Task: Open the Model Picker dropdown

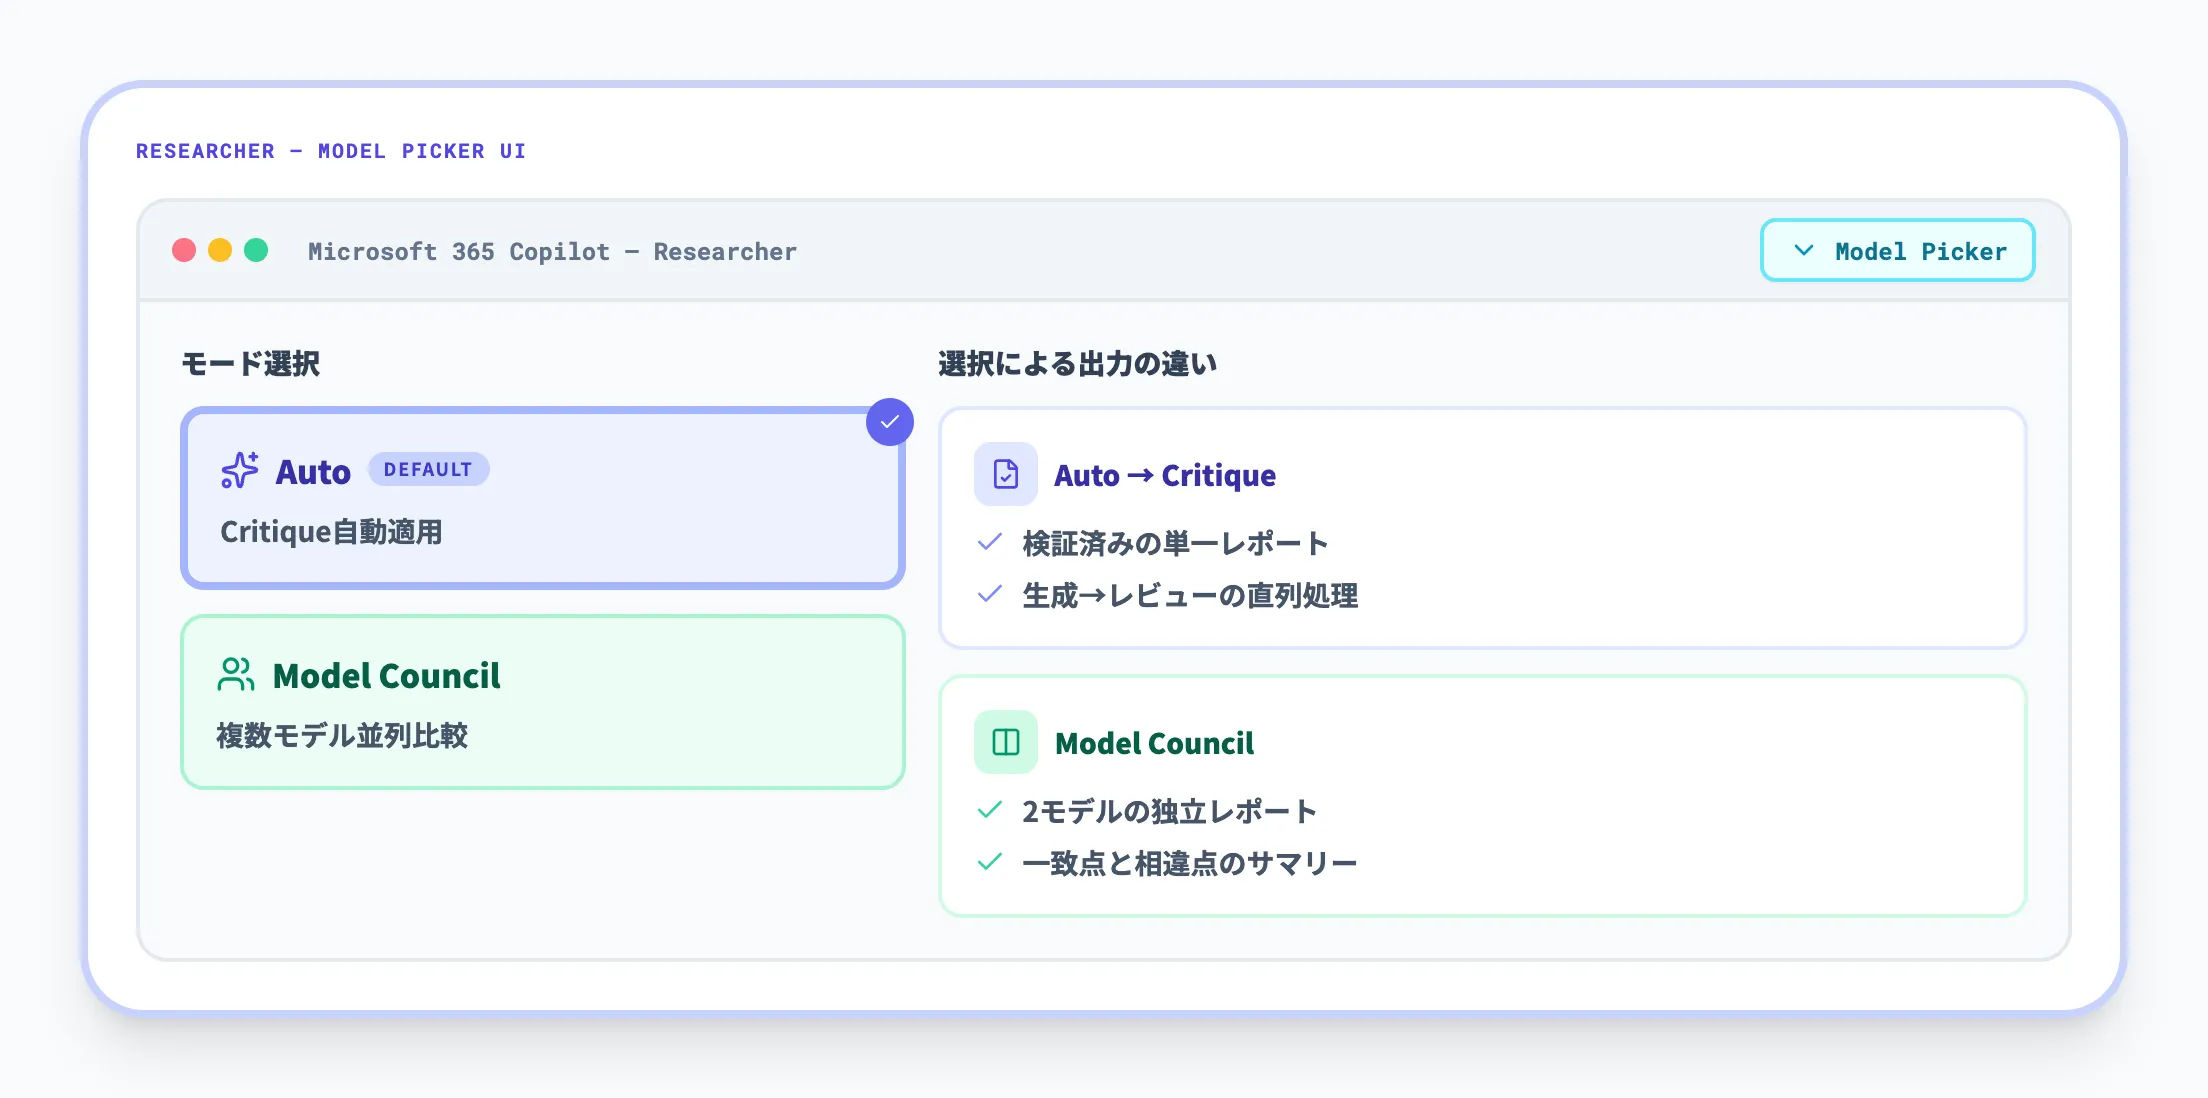Action: tap(1896, 251)
